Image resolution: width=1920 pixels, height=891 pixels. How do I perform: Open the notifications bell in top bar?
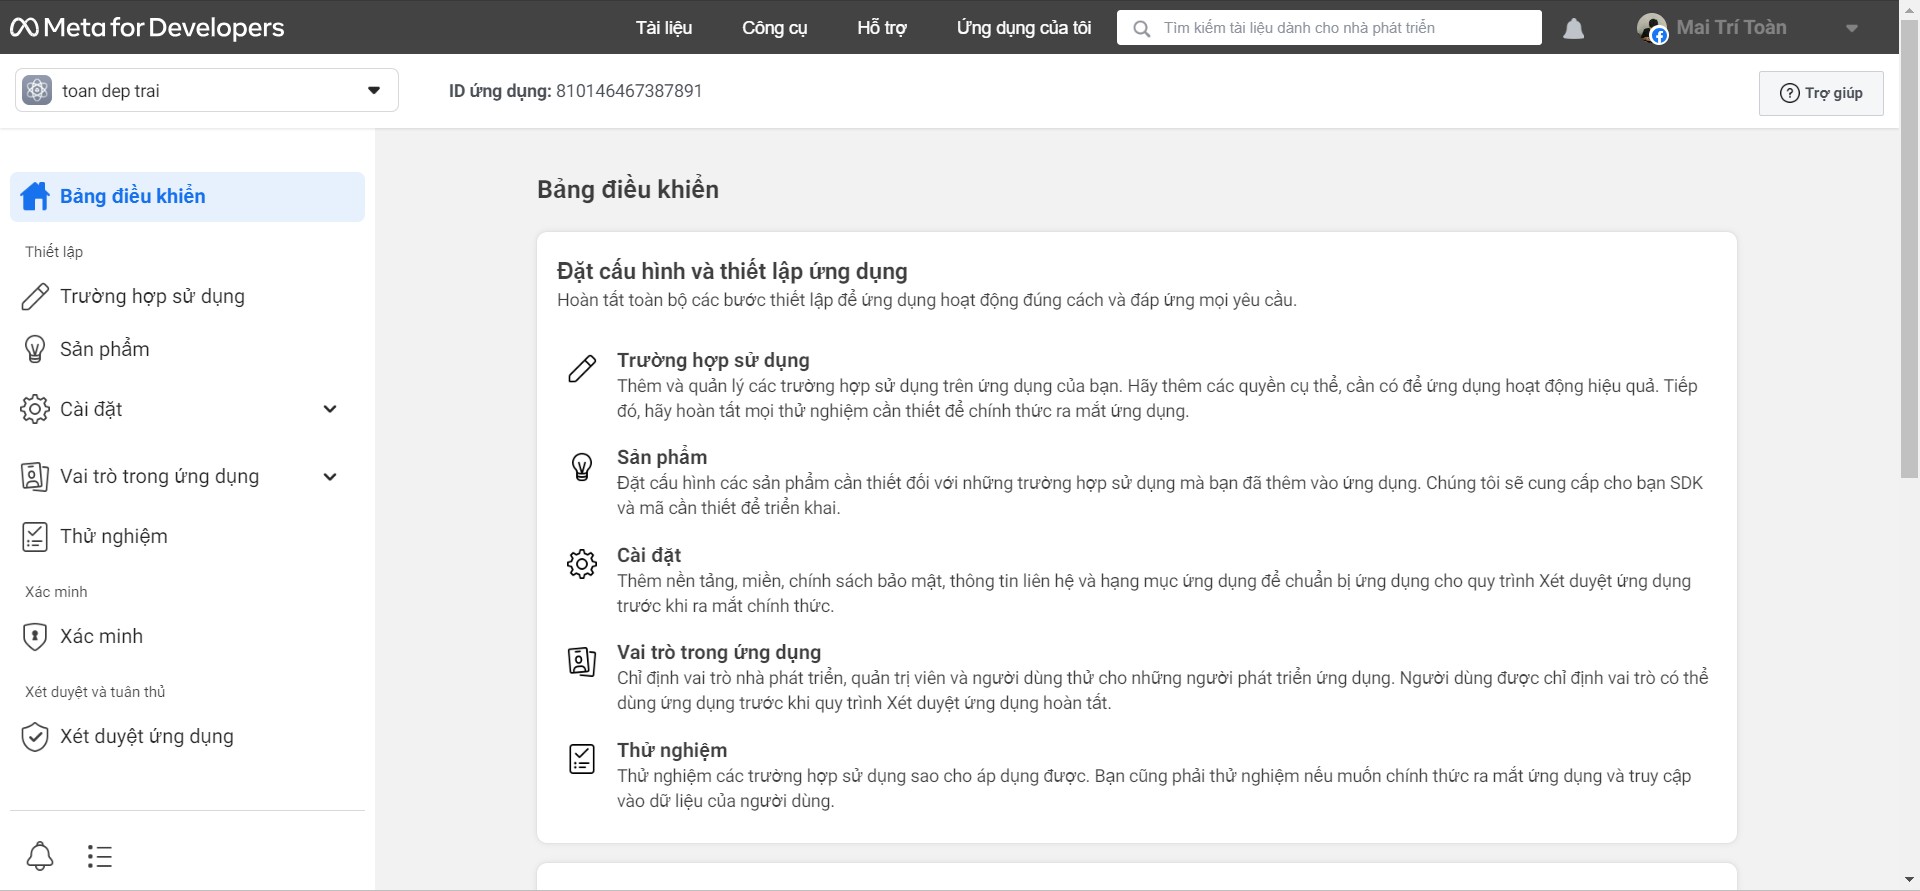1574,28
